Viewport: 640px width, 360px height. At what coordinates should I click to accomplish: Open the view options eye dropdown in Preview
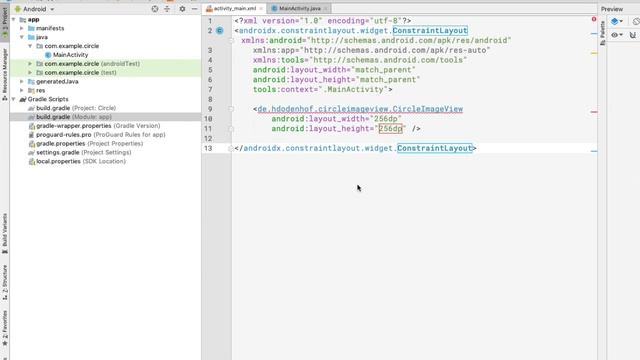(x=616, y=35)
